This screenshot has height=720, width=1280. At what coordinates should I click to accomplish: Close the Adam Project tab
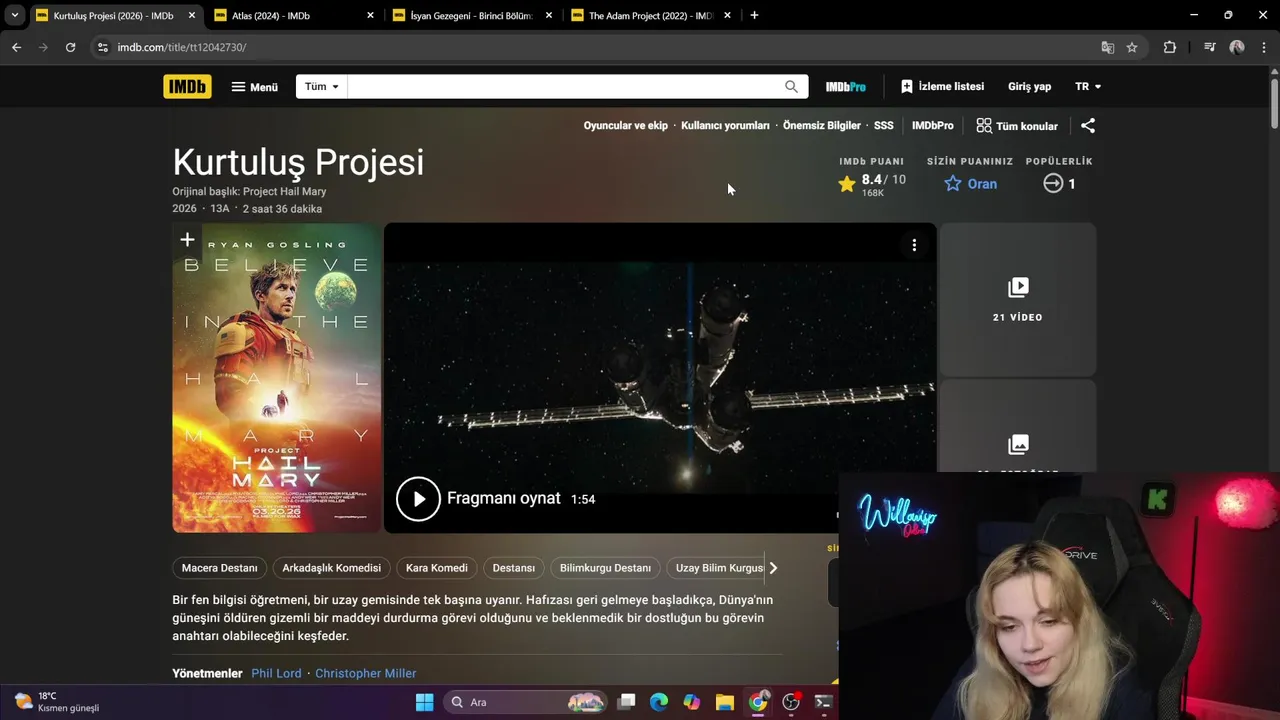coord(727,16)
